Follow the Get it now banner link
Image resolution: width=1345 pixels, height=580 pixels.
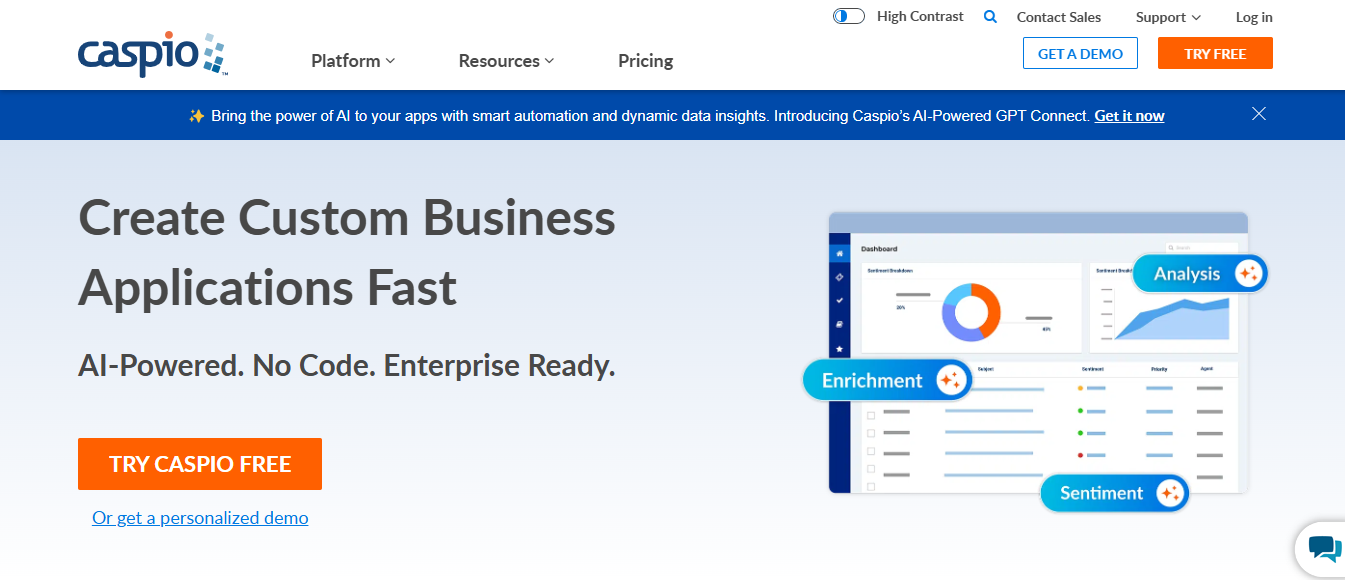click(1128, 115)
